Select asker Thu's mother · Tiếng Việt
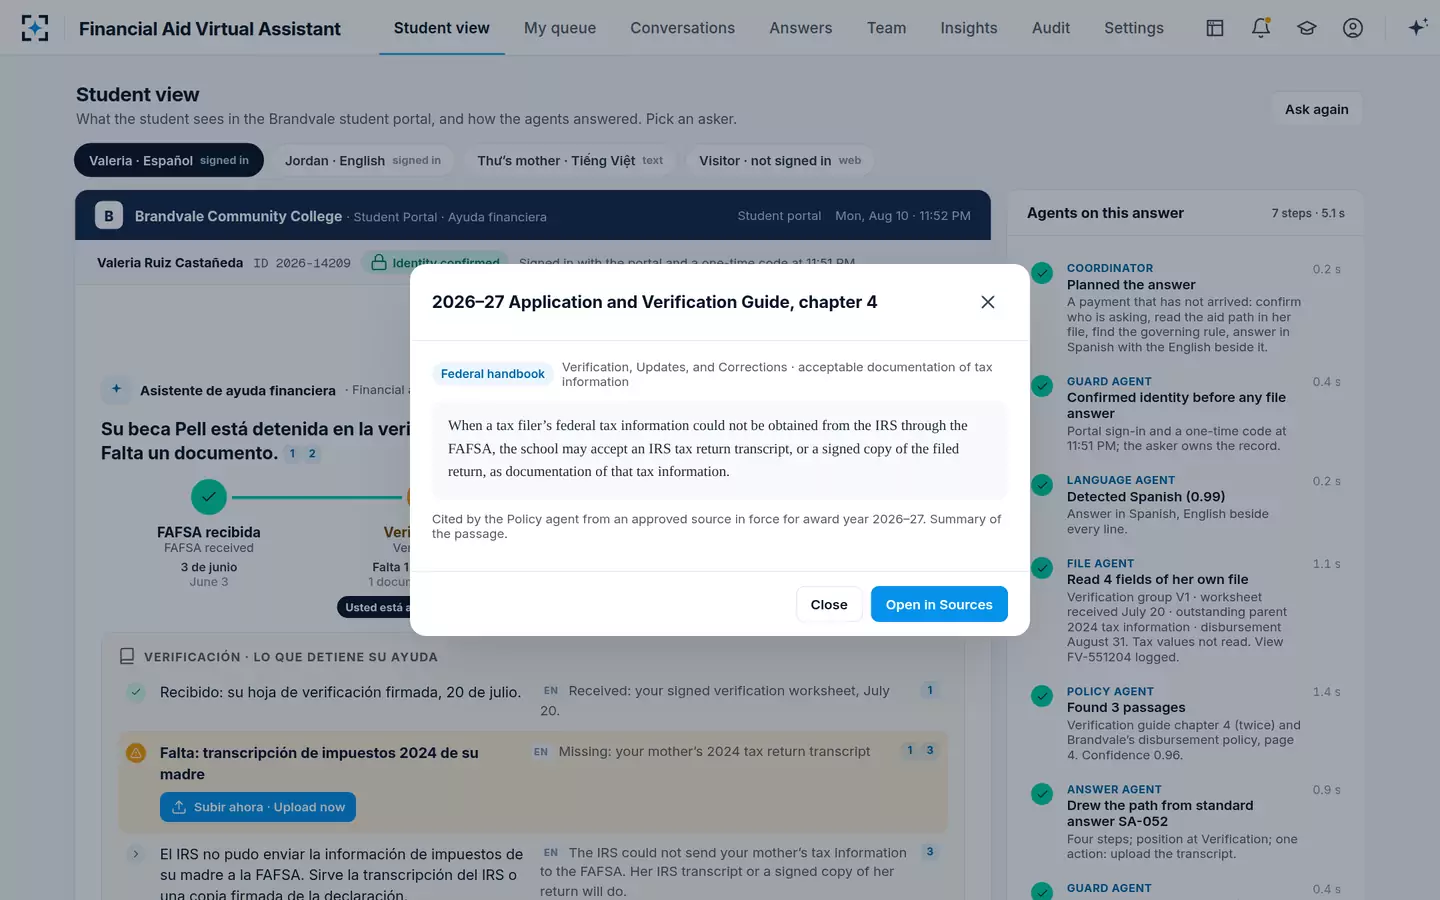Image resolution: width=1440 pixels, height=900 pixels. (570, 160)
